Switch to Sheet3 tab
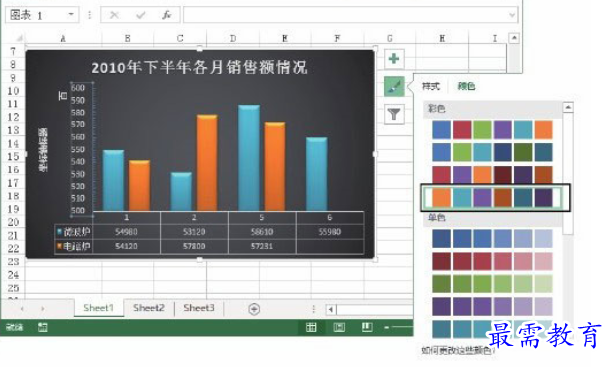The image size is (610, 367). [199, 308]
